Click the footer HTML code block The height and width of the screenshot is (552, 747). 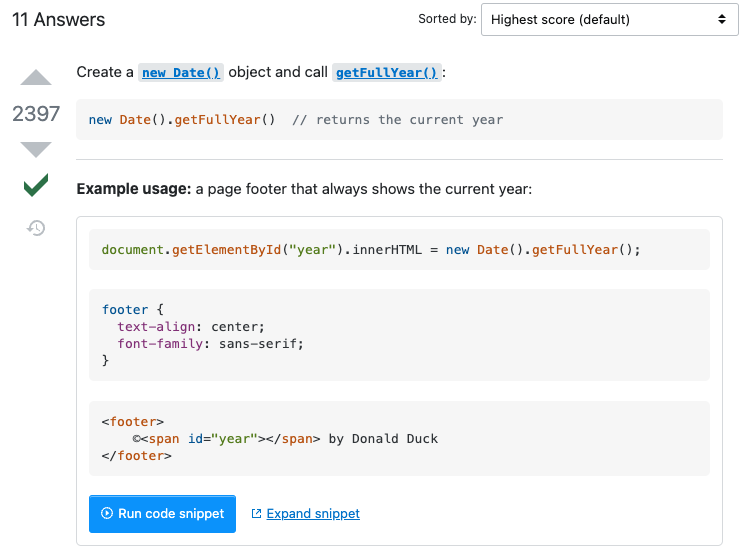point(399,439)
